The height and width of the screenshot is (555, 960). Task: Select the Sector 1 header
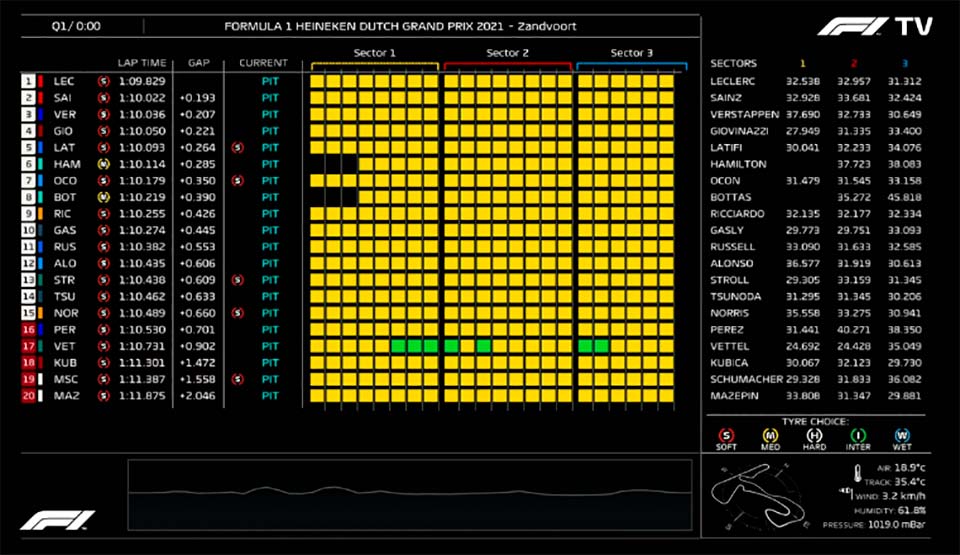point(374,53)
